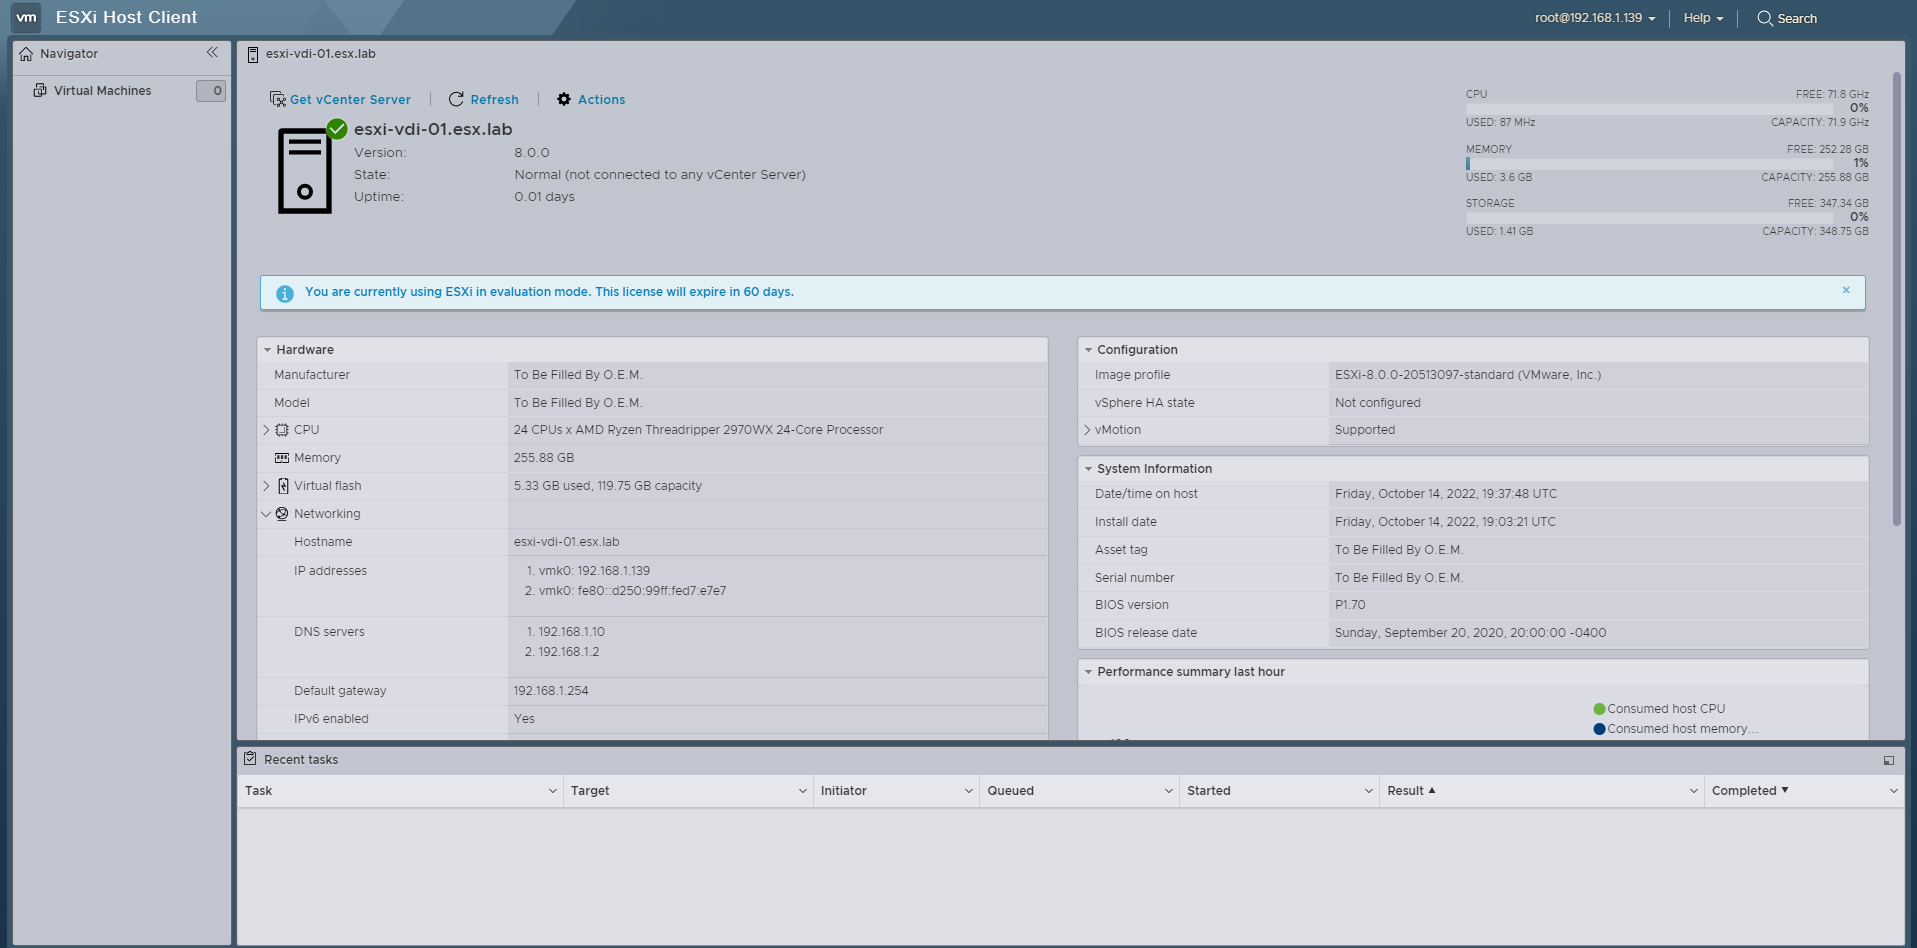The width and height of the screenshot is (1917, 948).
Task: Click the Navigator home icon
Action: coord(26,54)
